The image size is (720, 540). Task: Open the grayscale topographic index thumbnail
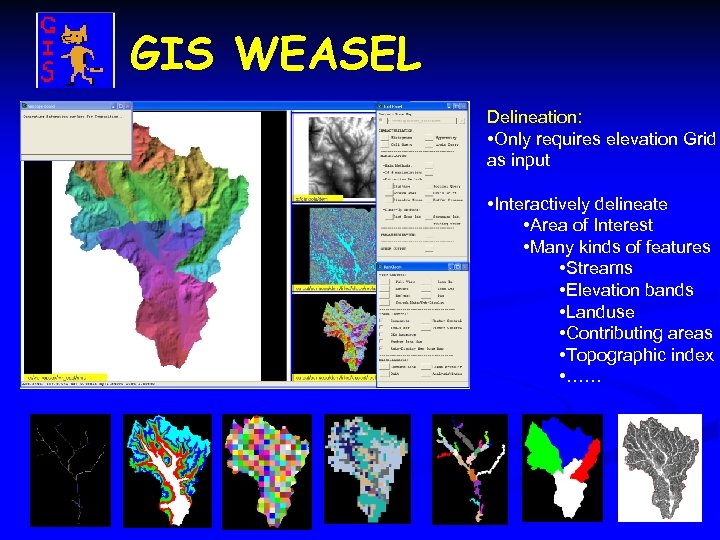[x=660, y=468]
